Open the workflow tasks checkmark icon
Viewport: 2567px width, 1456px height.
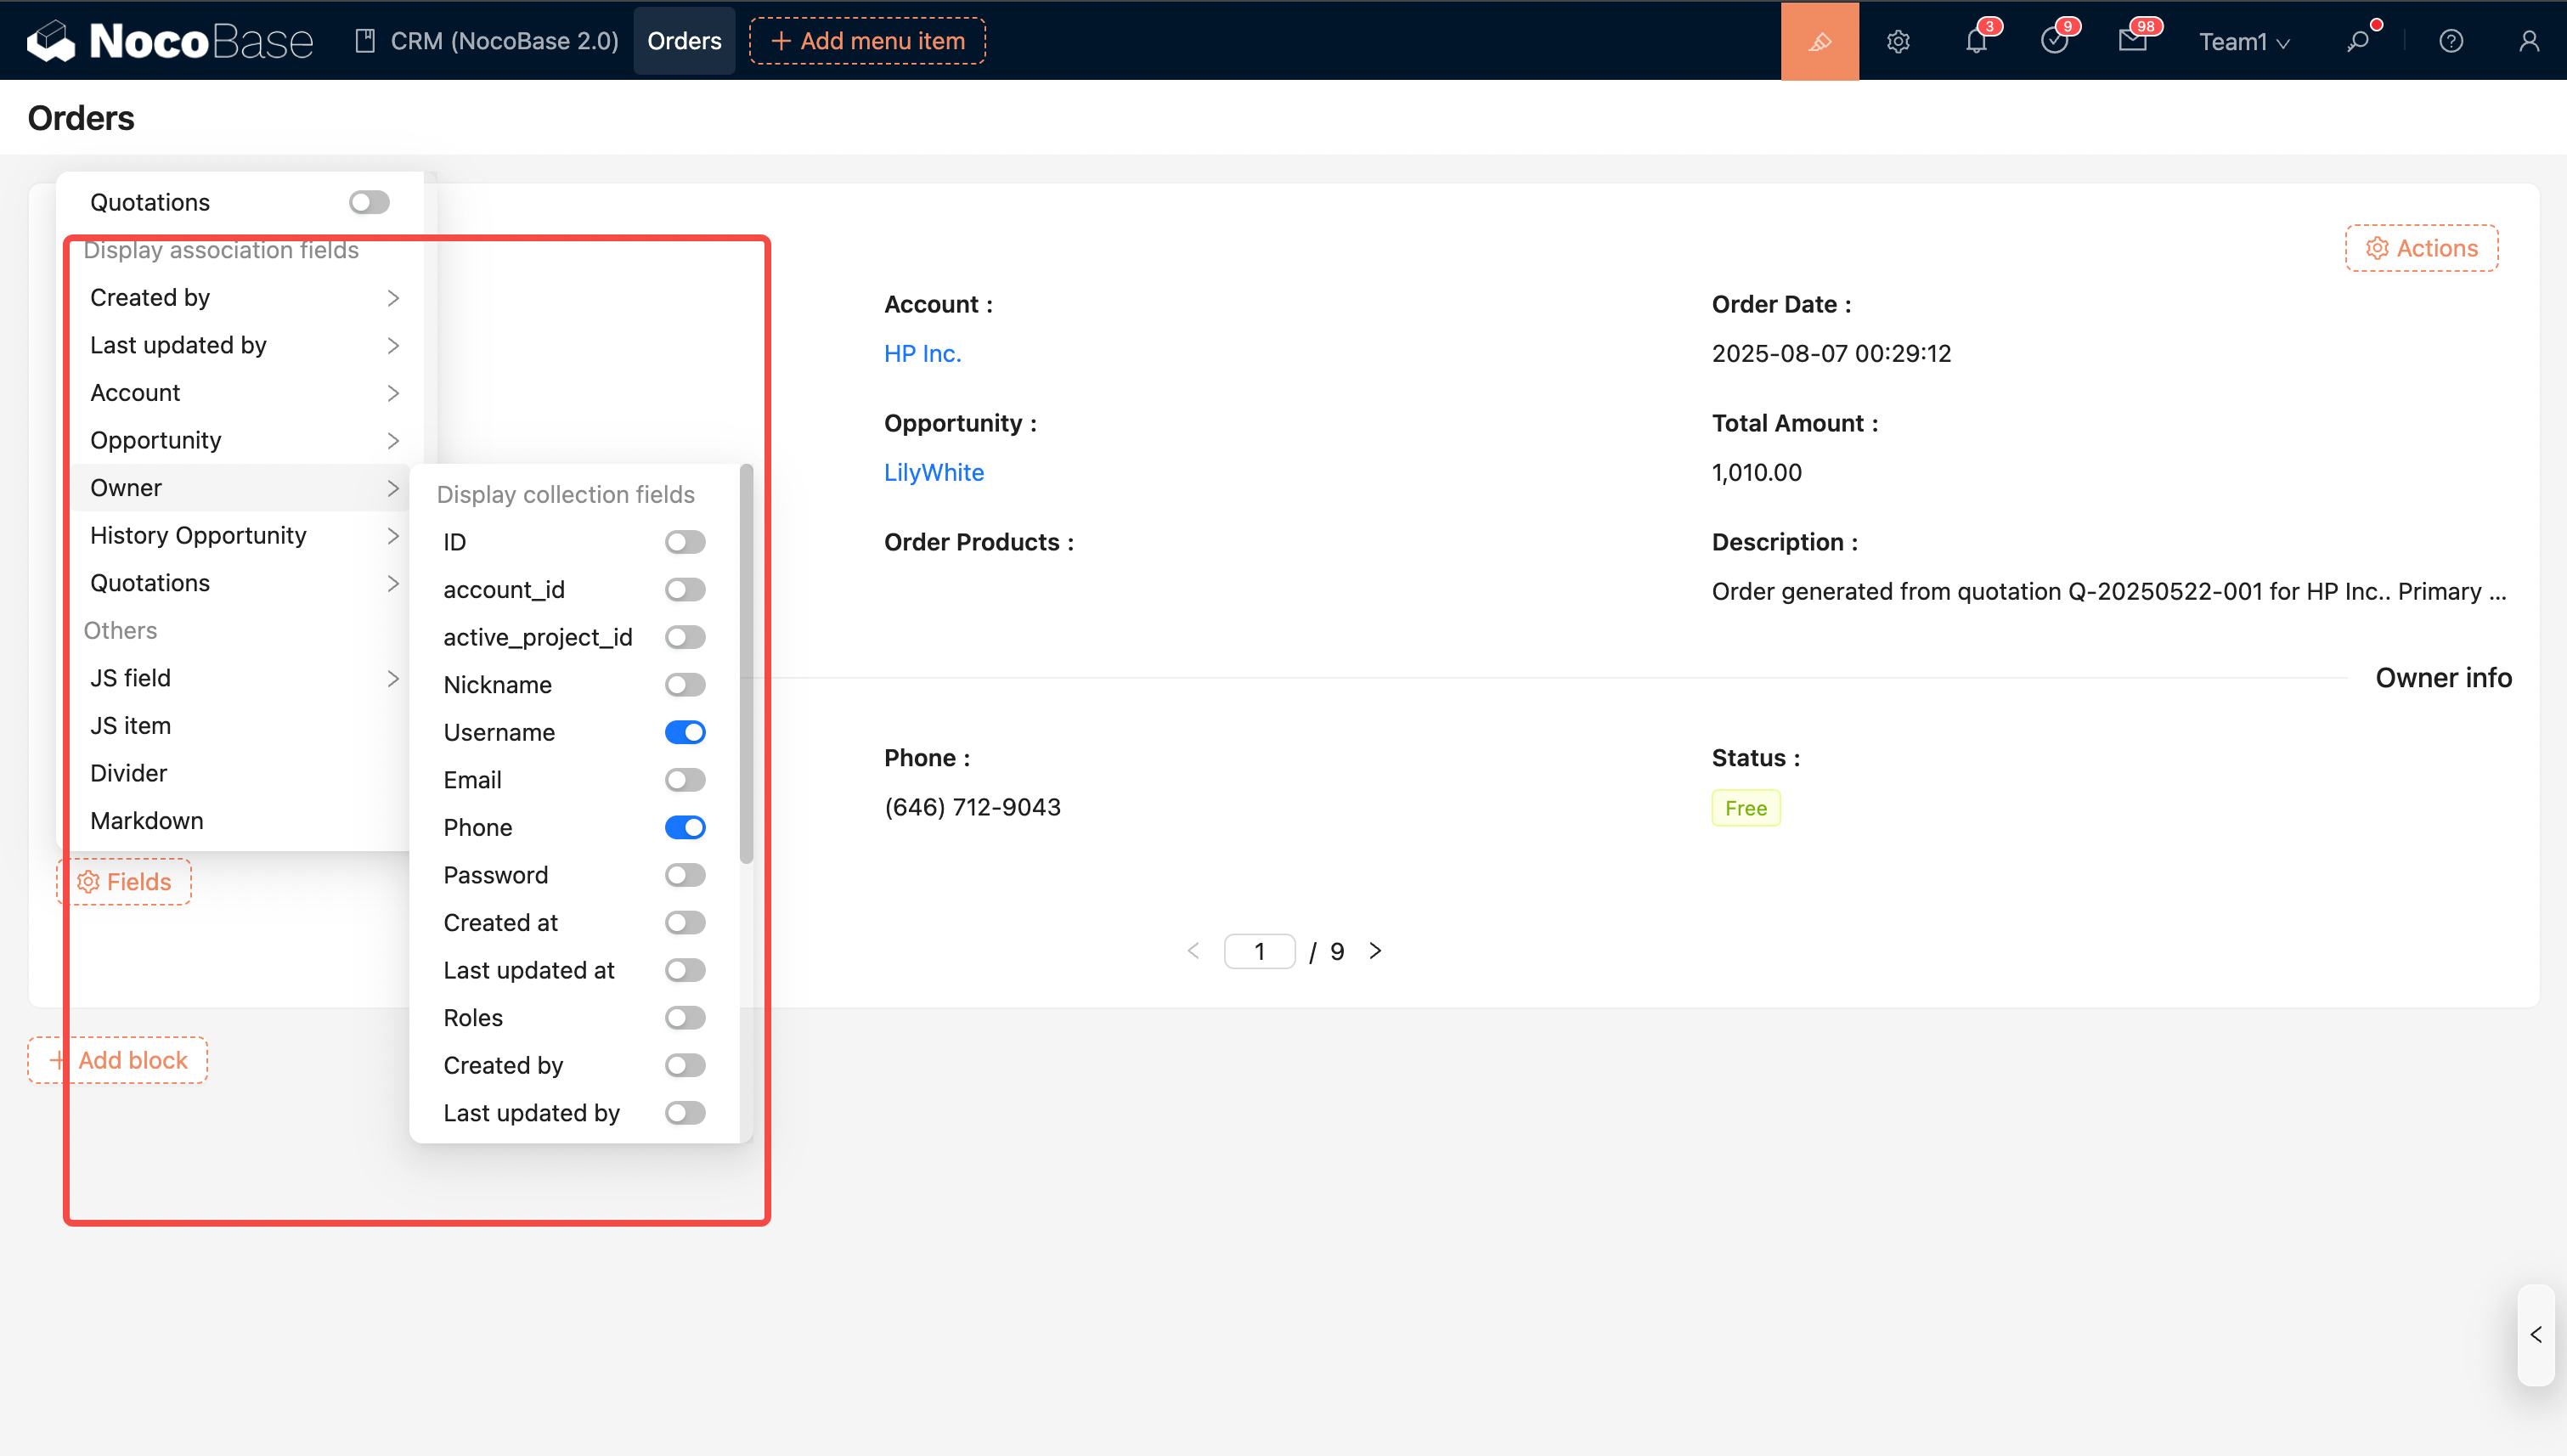click(2054, 41)
